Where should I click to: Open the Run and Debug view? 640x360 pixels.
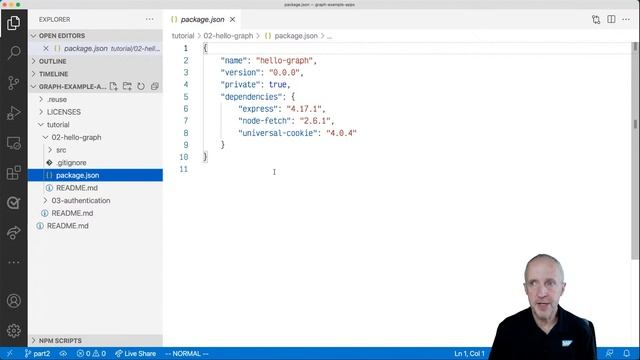pyautogui.click(x=13, y=113)
